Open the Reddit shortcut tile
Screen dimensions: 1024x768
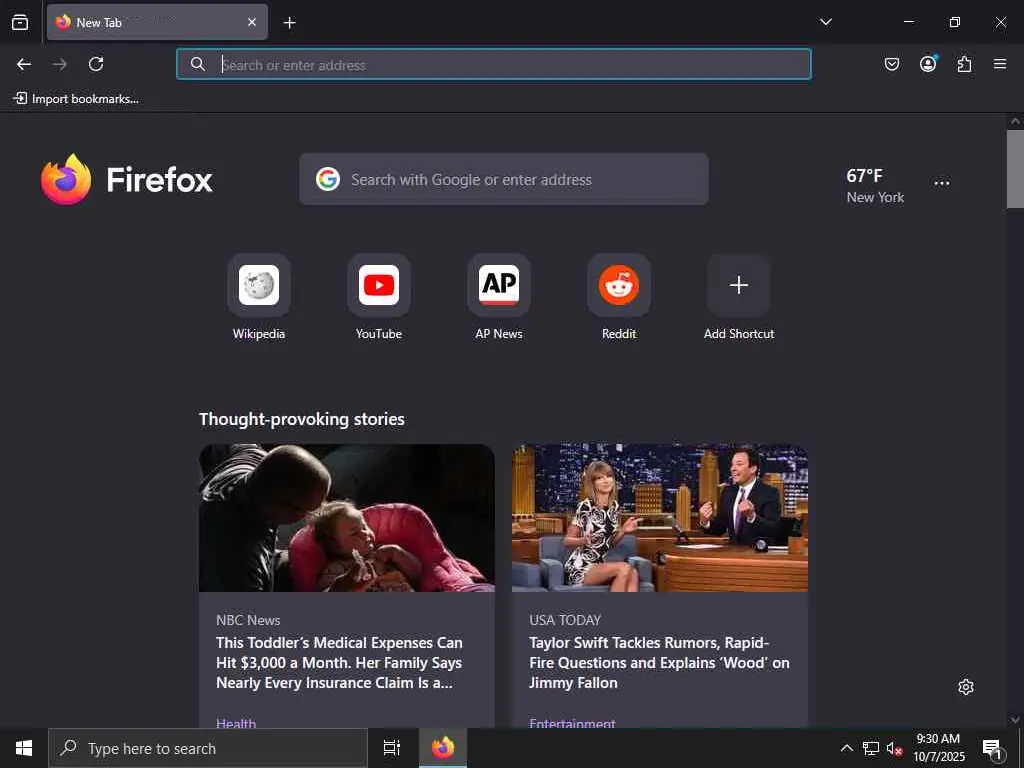pyautogui.click(x=618, y=285)
